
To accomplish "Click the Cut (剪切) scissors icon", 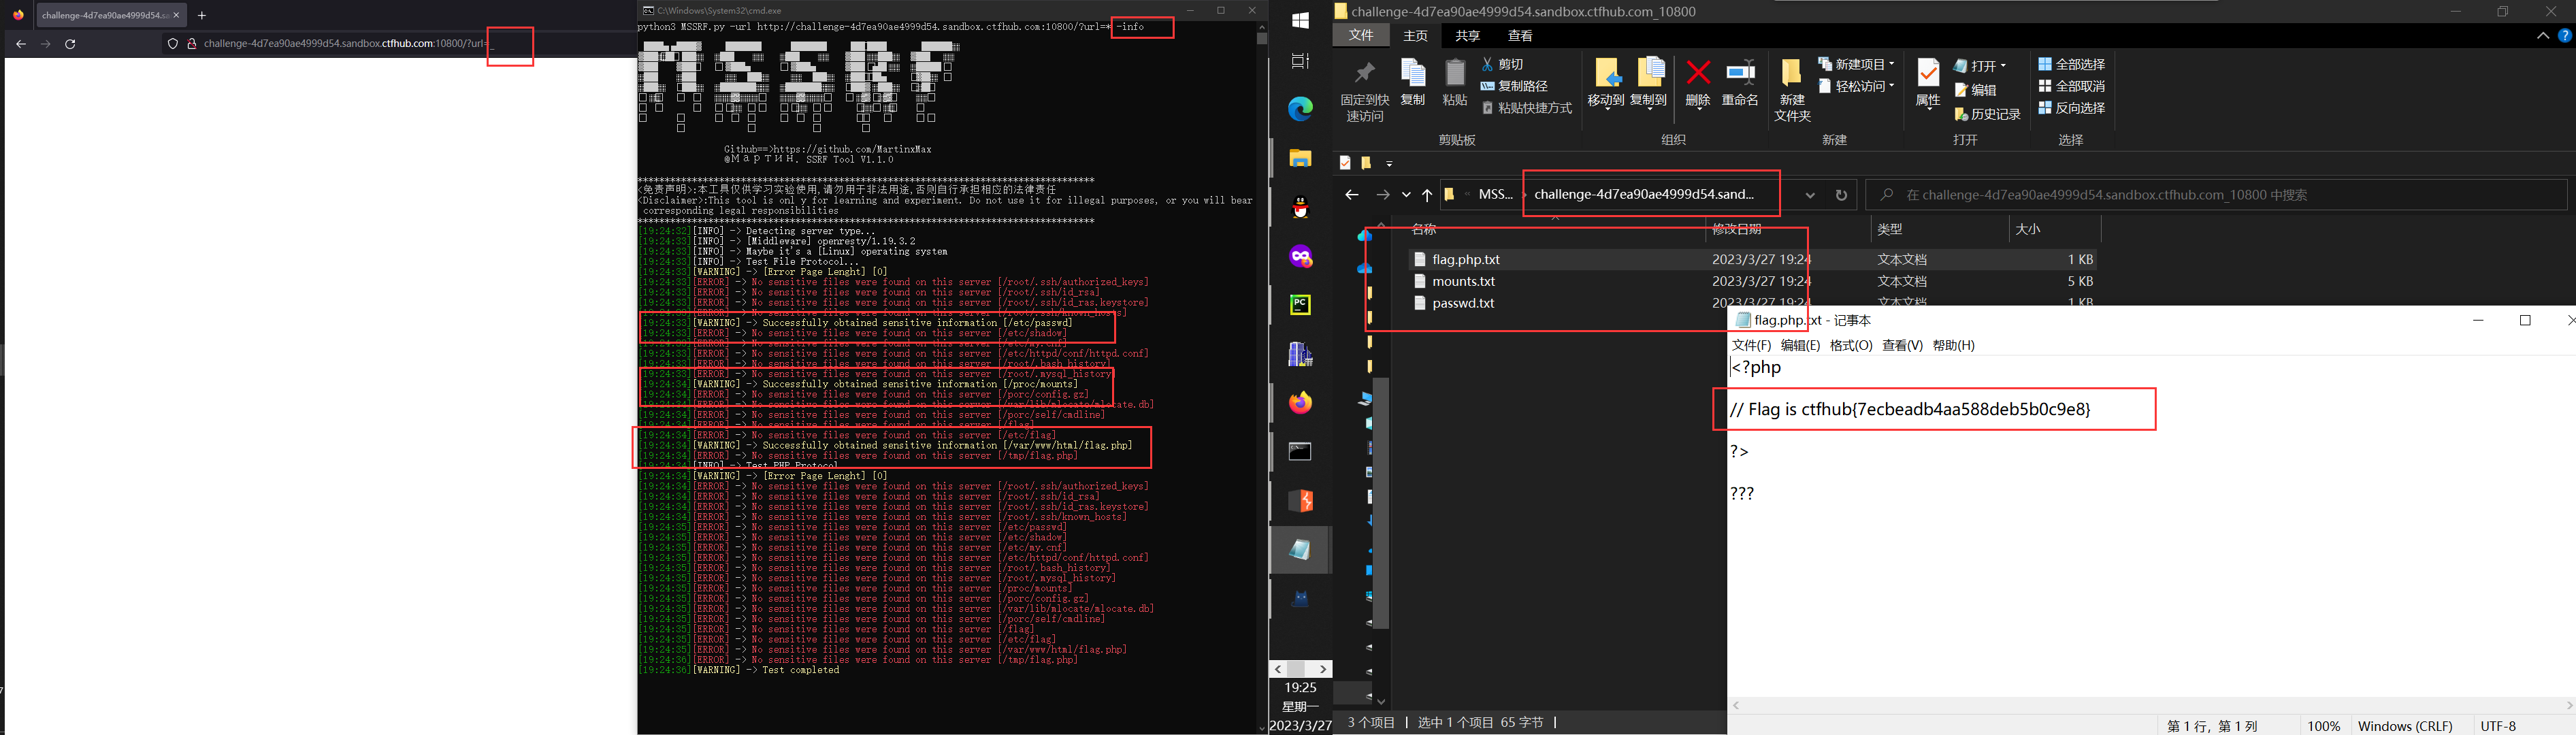I will 1488,64.
